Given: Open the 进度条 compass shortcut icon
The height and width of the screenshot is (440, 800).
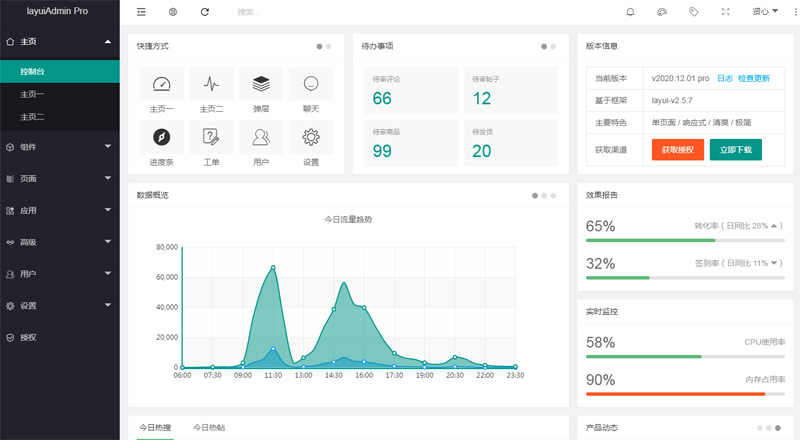Looking at the screenshot, I should (161, 137).
